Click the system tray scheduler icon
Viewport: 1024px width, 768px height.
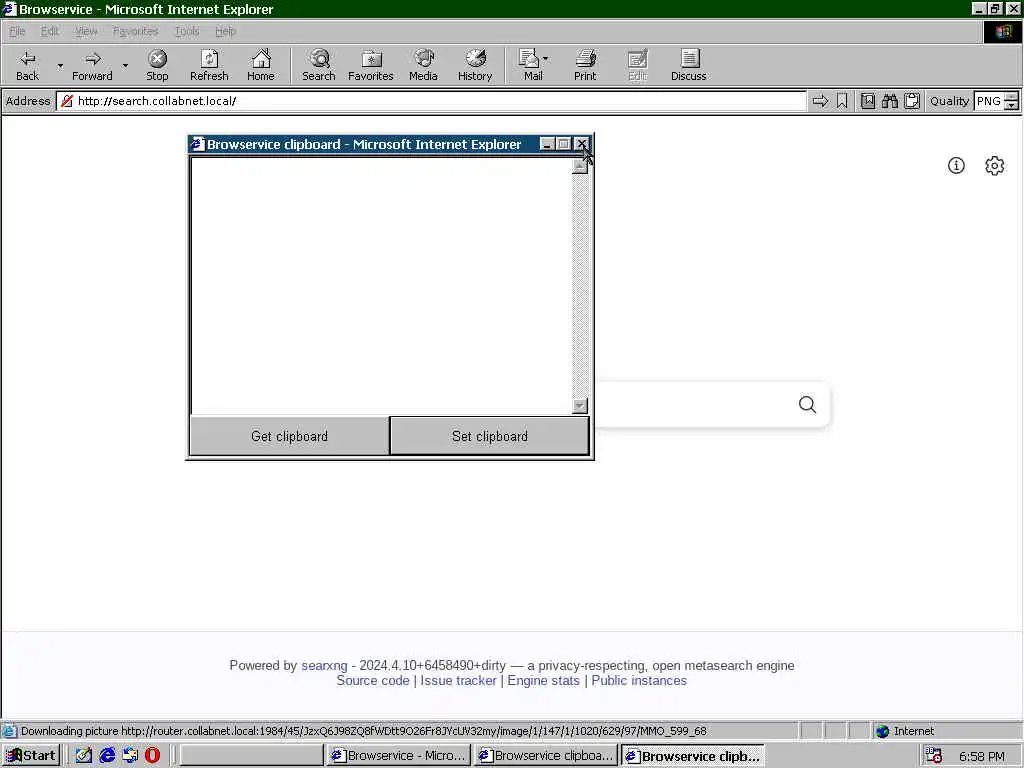coord(933,756)
